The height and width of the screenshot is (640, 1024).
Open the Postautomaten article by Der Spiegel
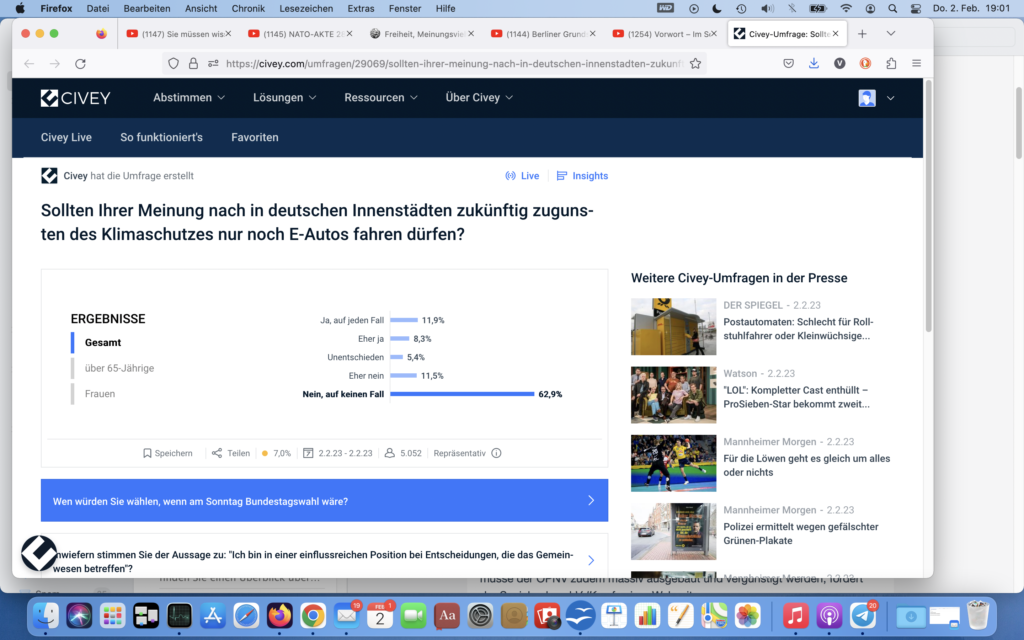(x=797, y=329)
